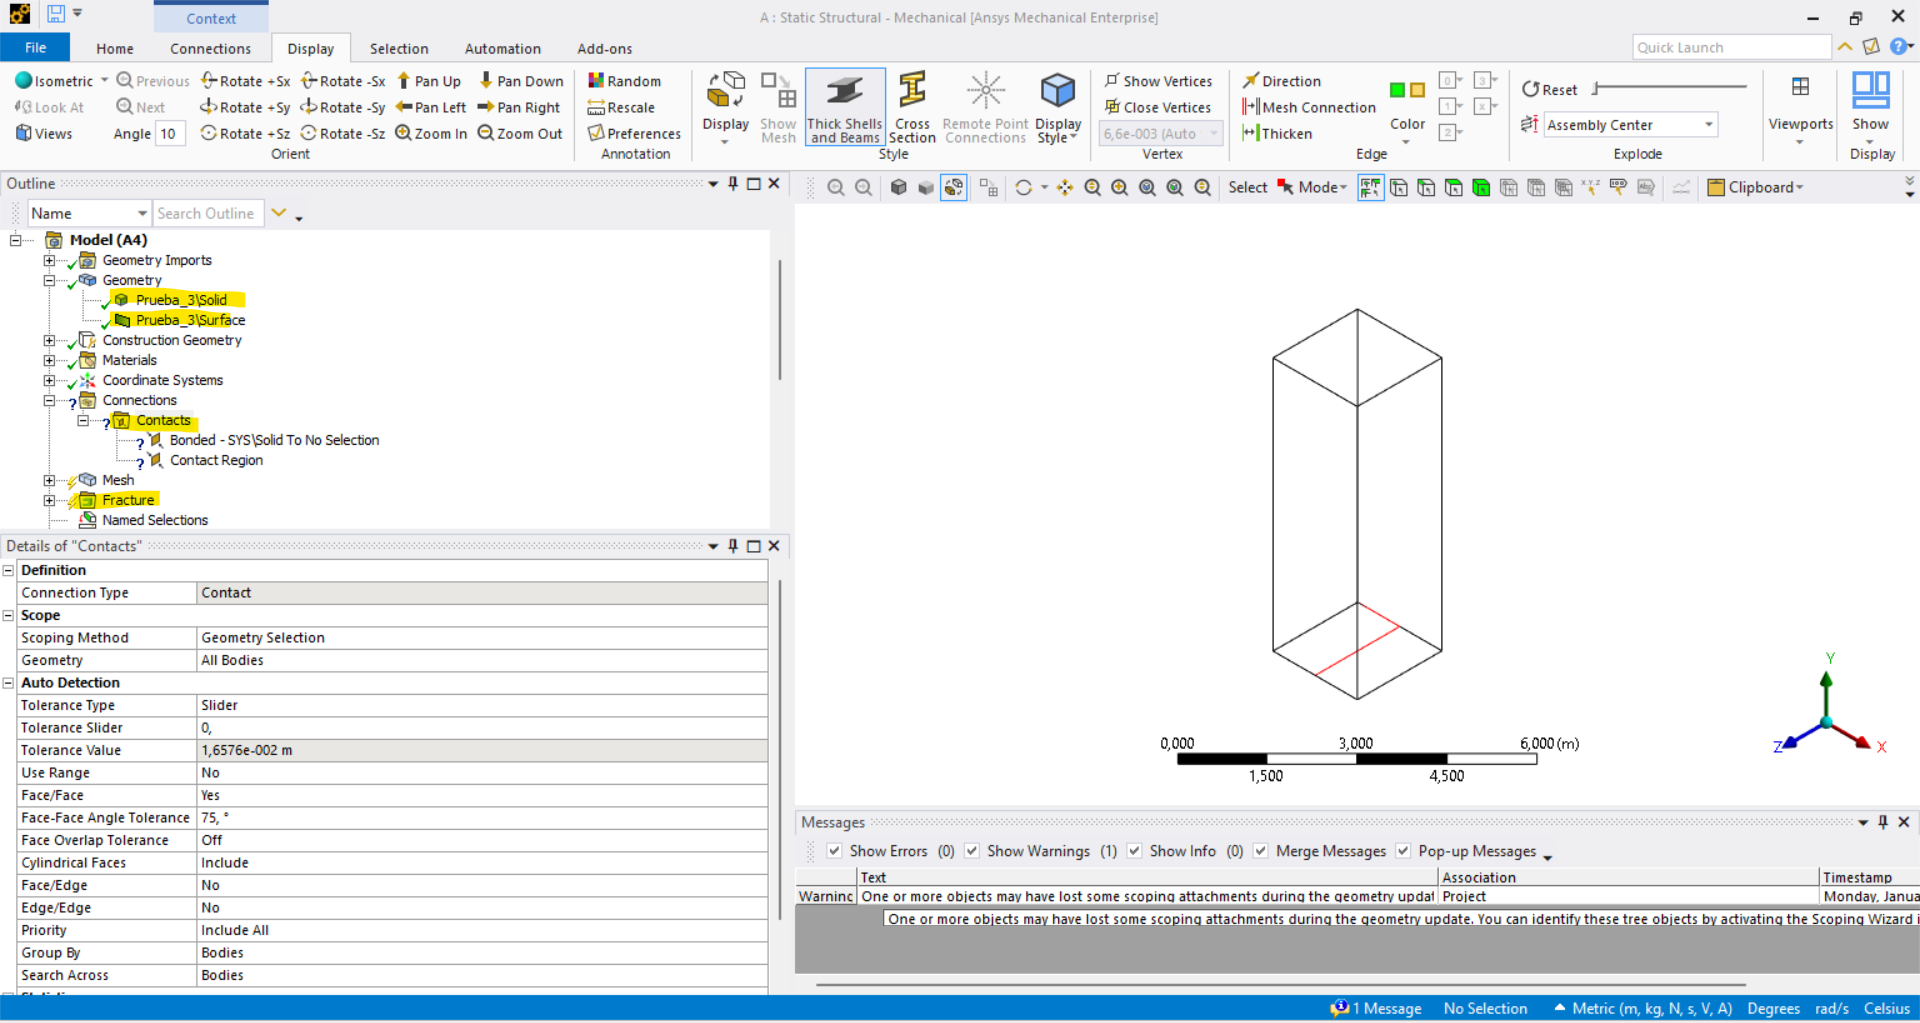Viewport: 1920px width, 1023px height.
Task: Click the Search Outline input field
Action: point(207,213)
